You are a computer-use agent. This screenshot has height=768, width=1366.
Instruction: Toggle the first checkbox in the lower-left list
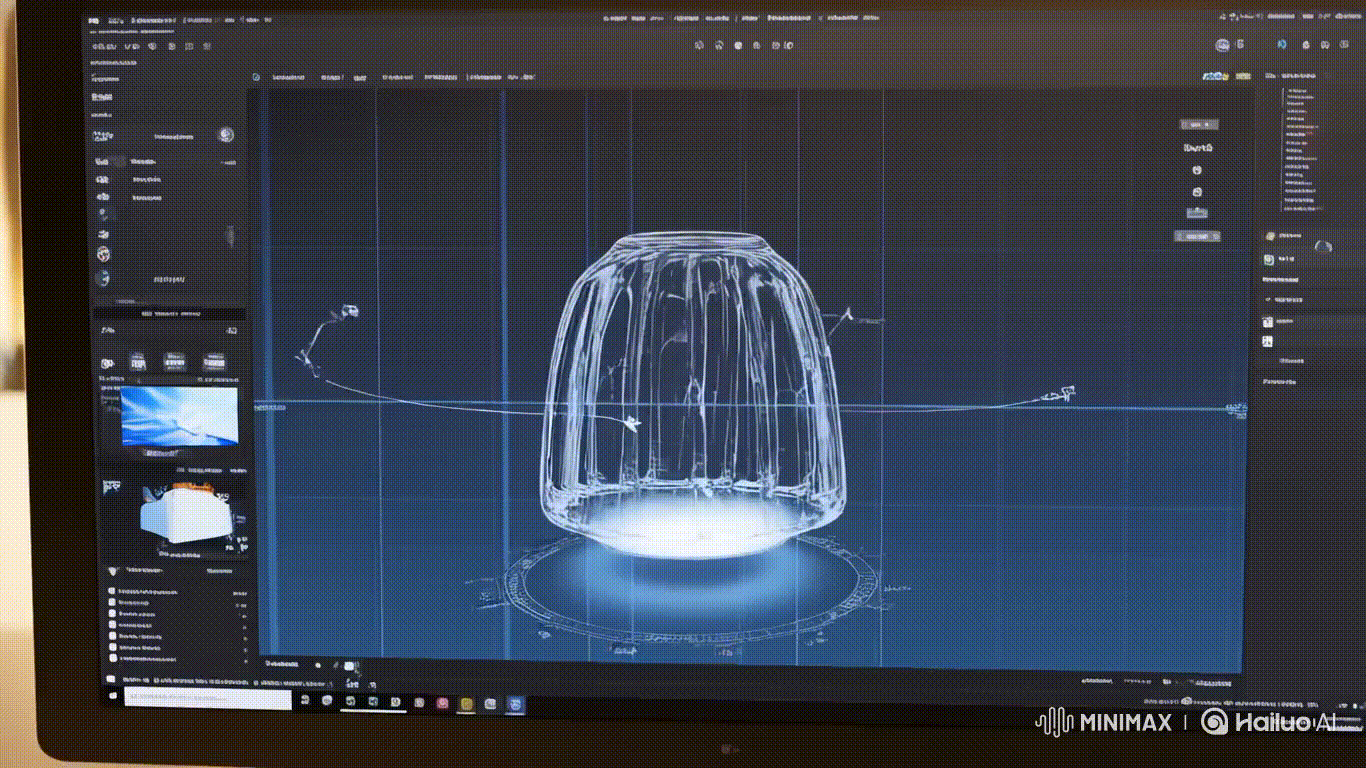112,590
